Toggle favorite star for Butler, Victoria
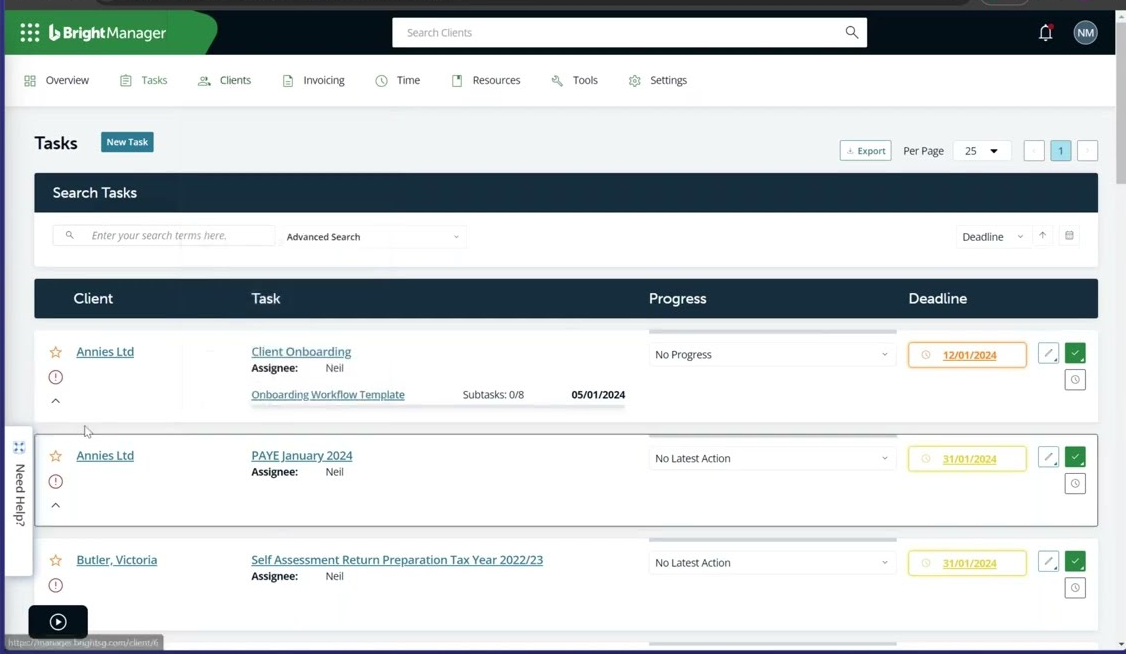The height and width of the screenshot is (654, 1126). click(x=56, y=561)
